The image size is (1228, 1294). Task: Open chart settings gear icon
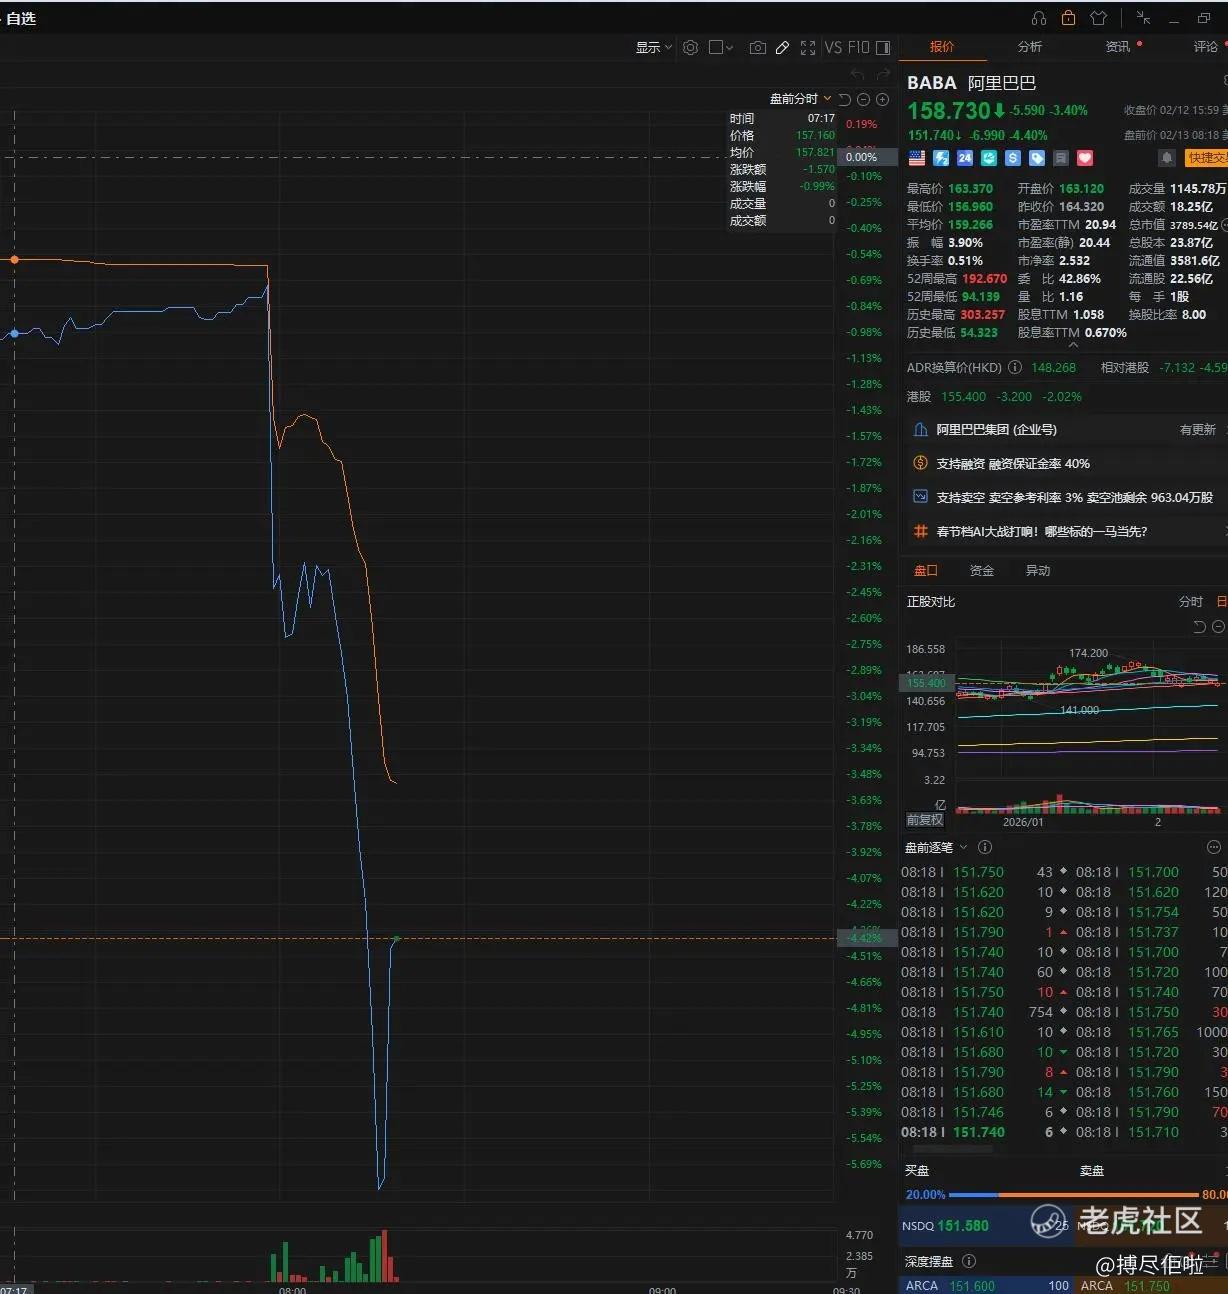(x=690, y=47)
